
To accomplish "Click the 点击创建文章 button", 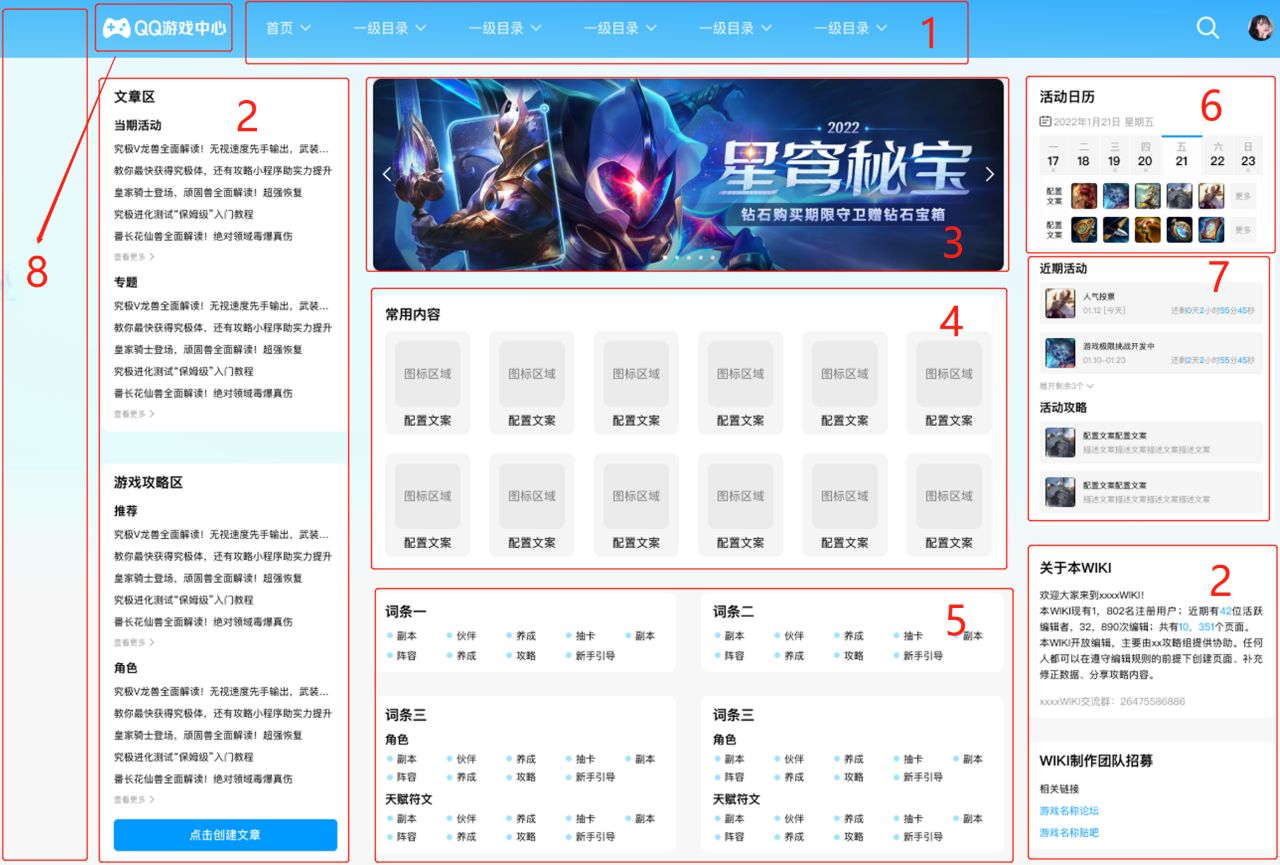I will (225, 835).
